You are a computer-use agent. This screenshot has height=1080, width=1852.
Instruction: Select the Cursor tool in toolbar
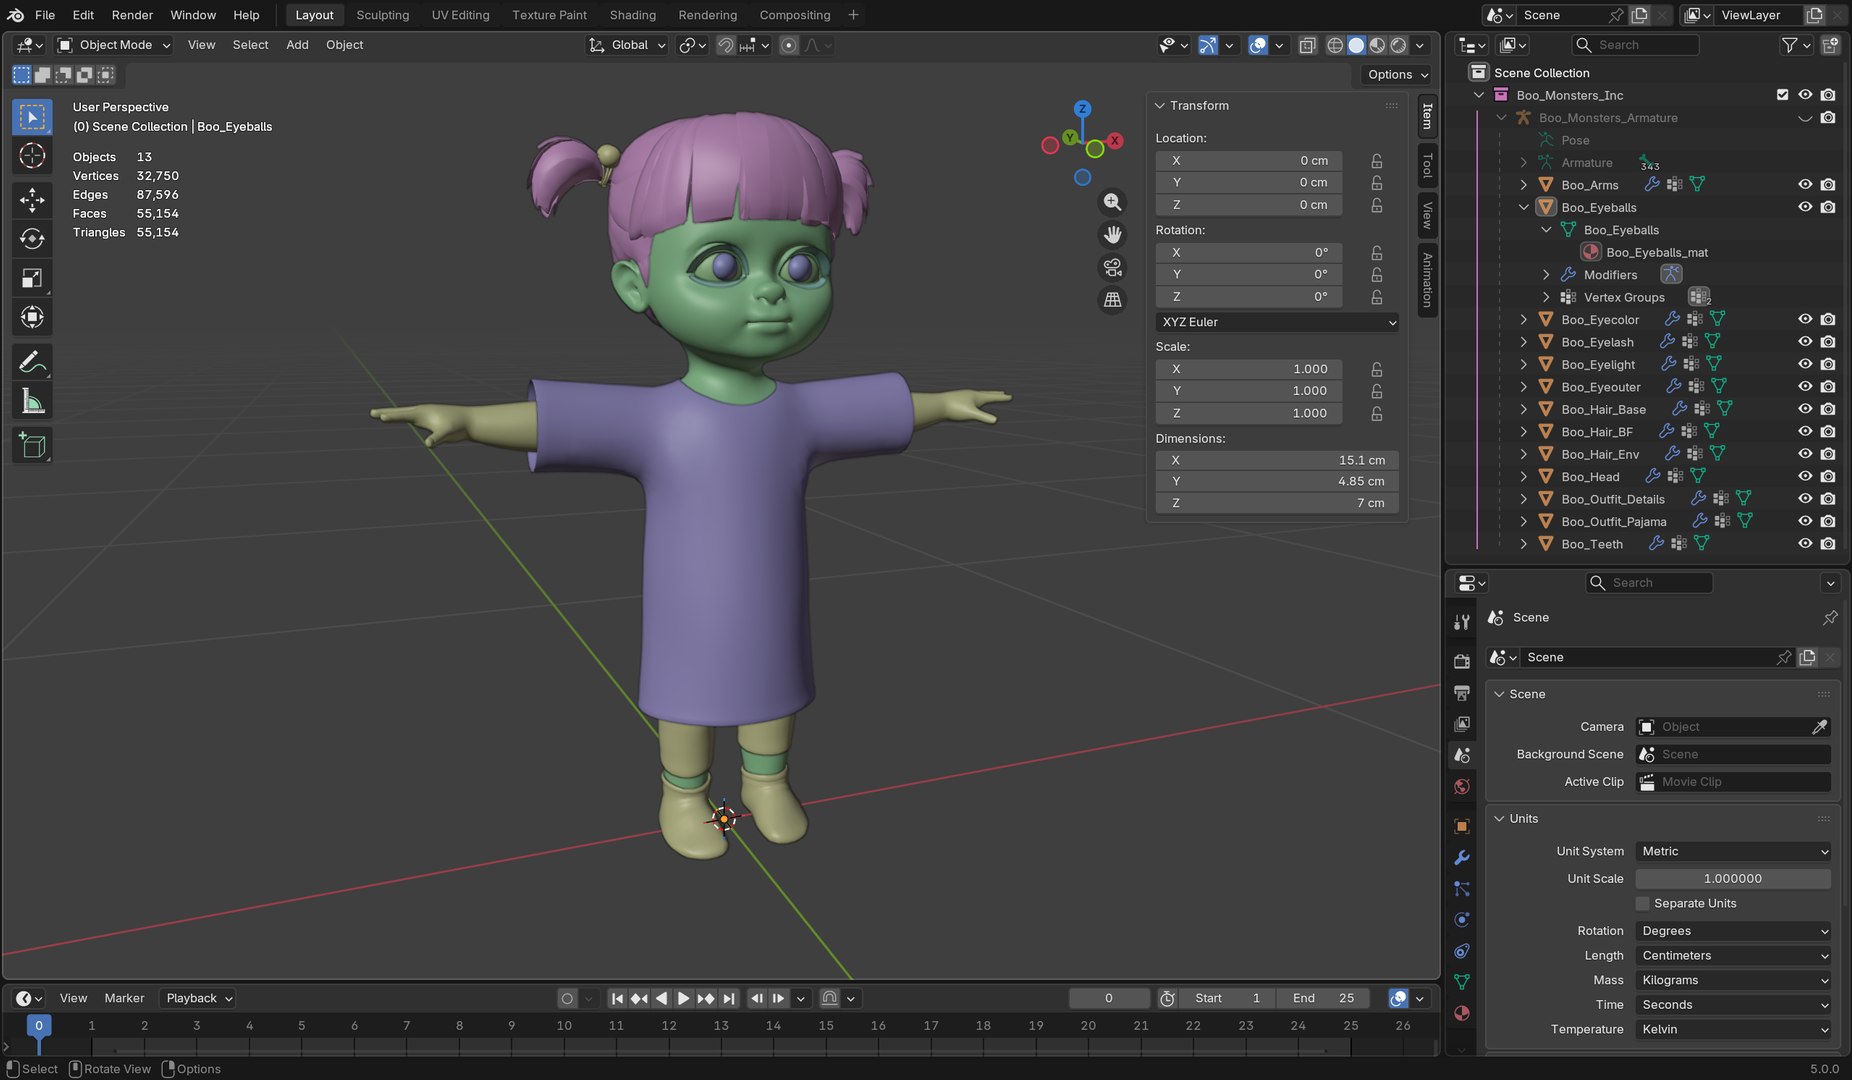pyautogui.click(x=32, y=156)
